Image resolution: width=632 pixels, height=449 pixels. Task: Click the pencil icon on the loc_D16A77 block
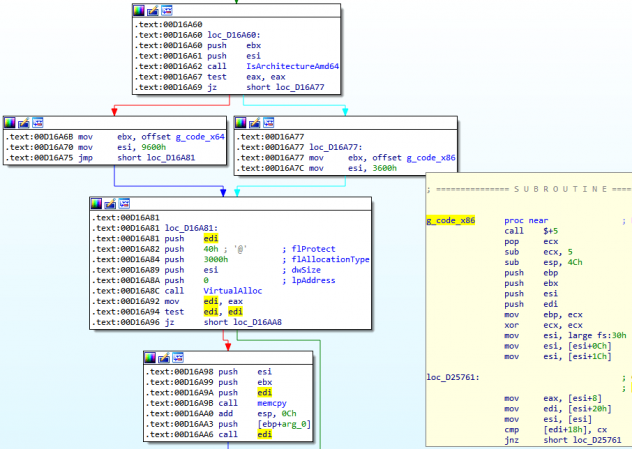(255, 122)
